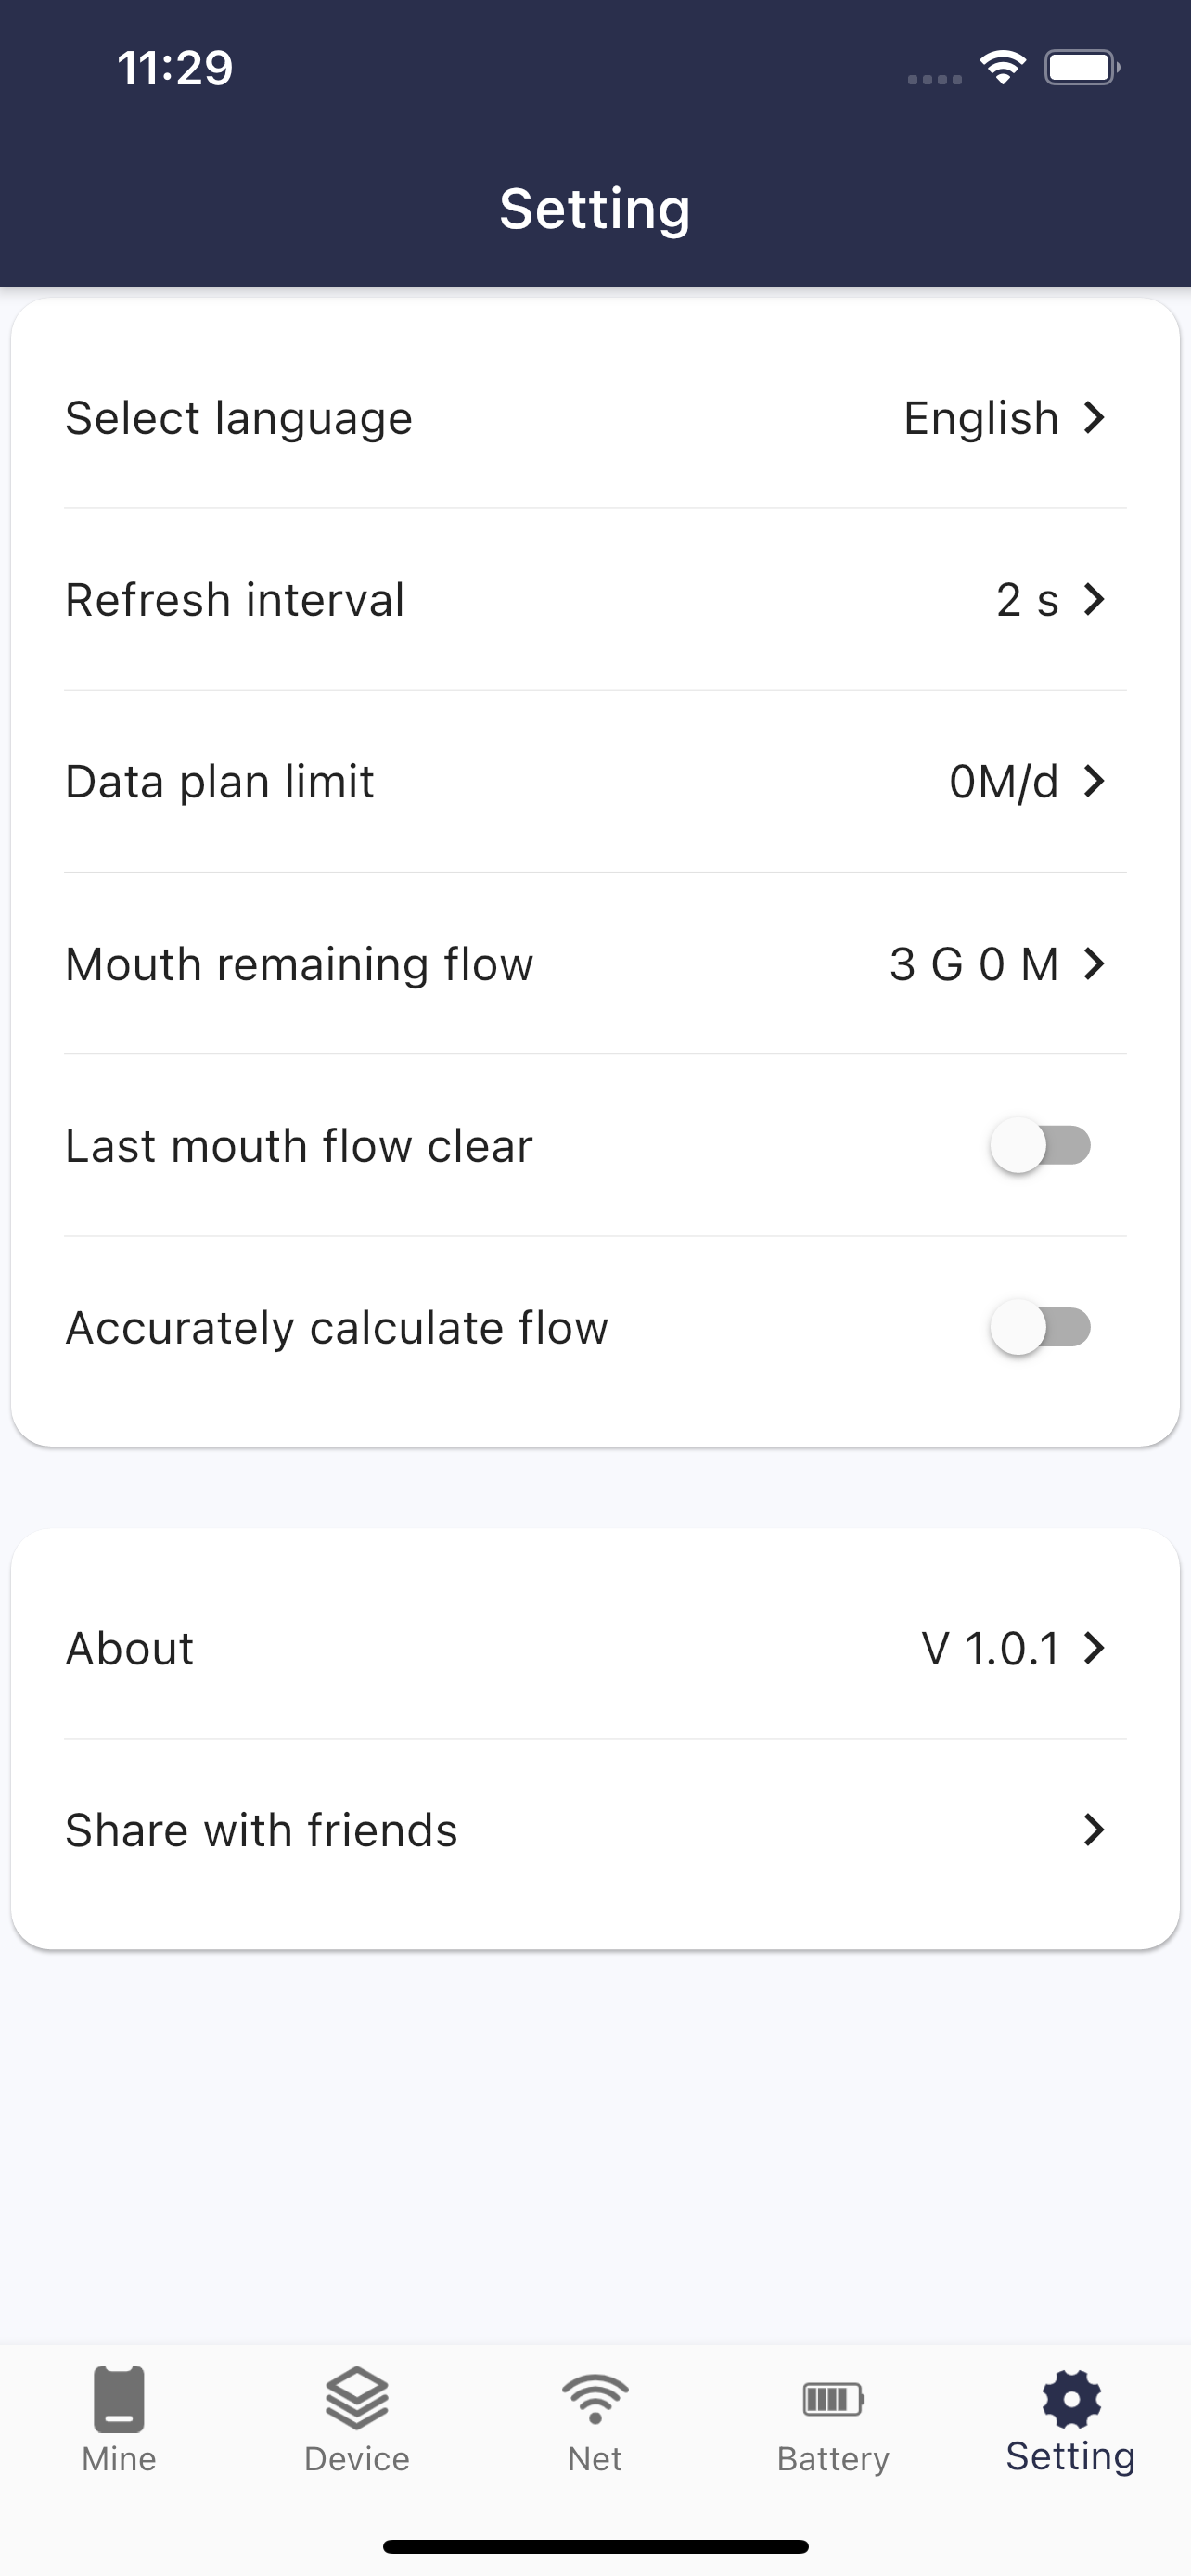Open the About row chevron

point(1095,1647)
